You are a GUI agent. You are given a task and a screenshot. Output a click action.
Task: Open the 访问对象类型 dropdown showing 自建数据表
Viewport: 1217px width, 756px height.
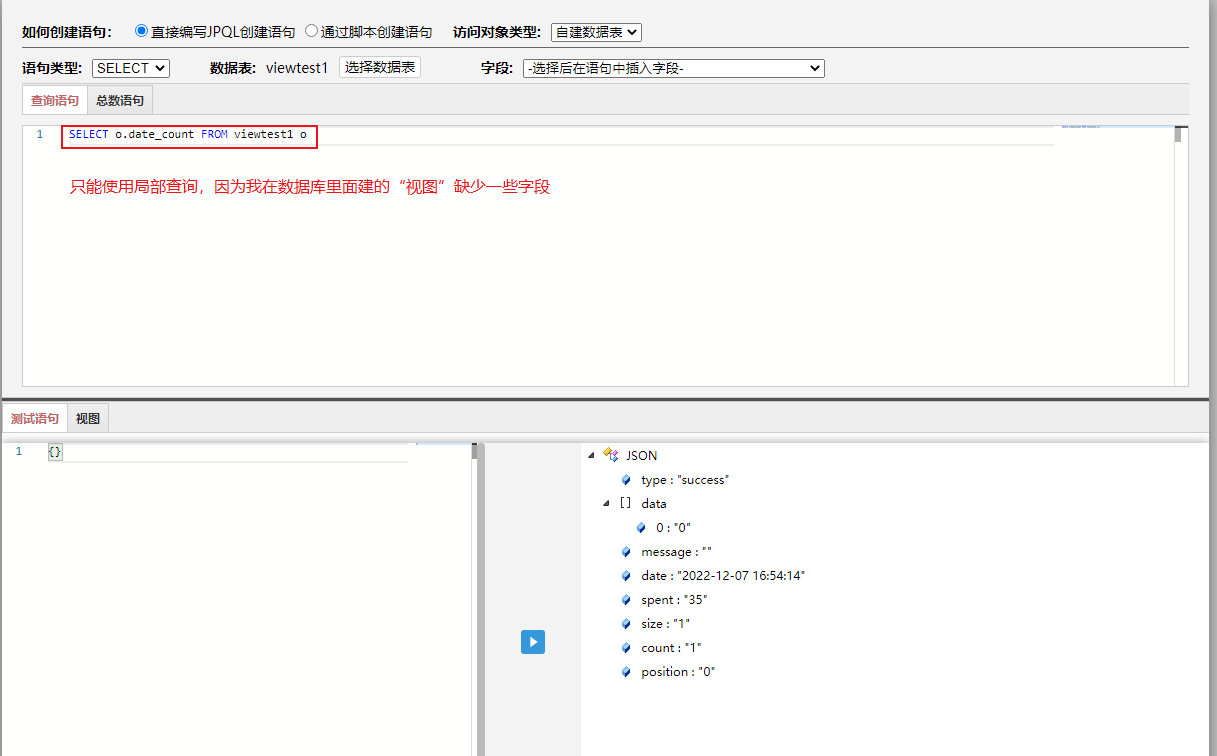[x=596, y=31]
